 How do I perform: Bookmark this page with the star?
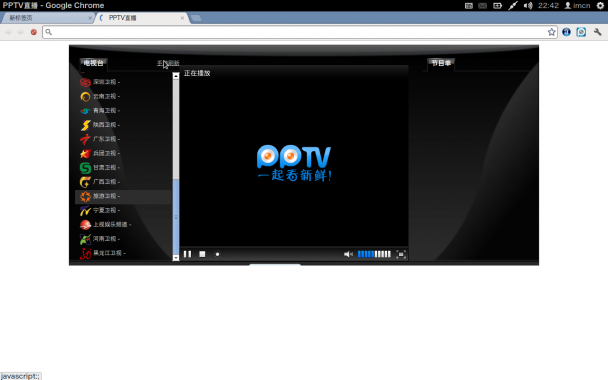[x=551, y=32]
